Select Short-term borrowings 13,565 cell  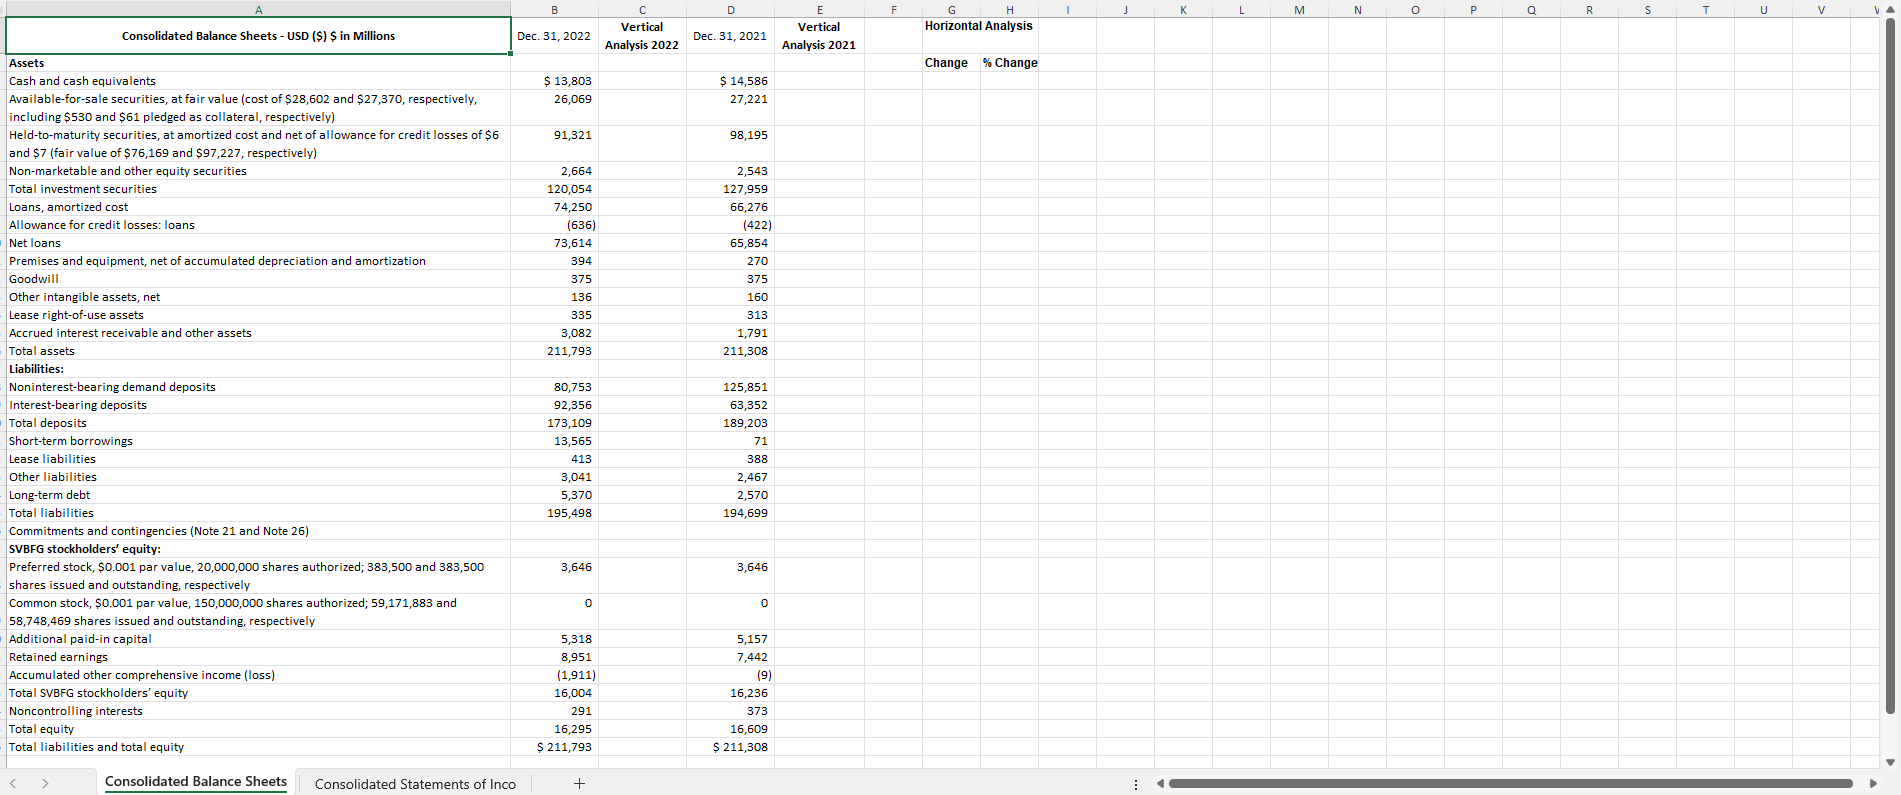554,441
